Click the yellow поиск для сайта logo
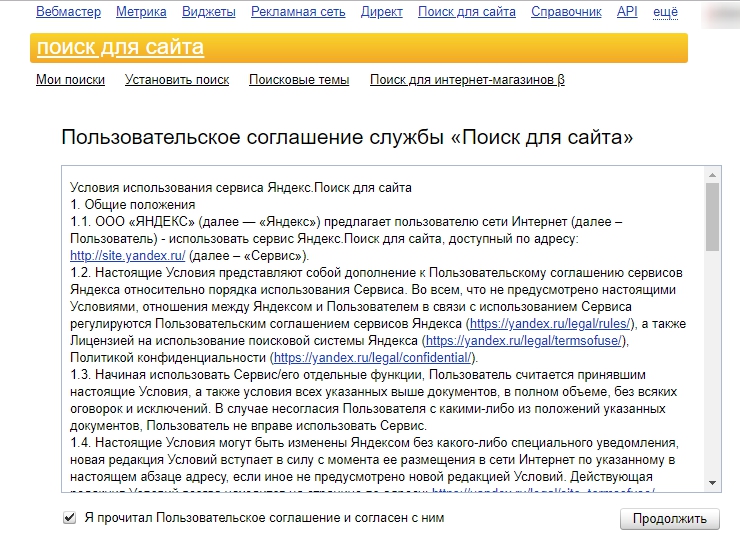Image resolution: width=740 pixels, height=545 pixels. pos(120,48)
